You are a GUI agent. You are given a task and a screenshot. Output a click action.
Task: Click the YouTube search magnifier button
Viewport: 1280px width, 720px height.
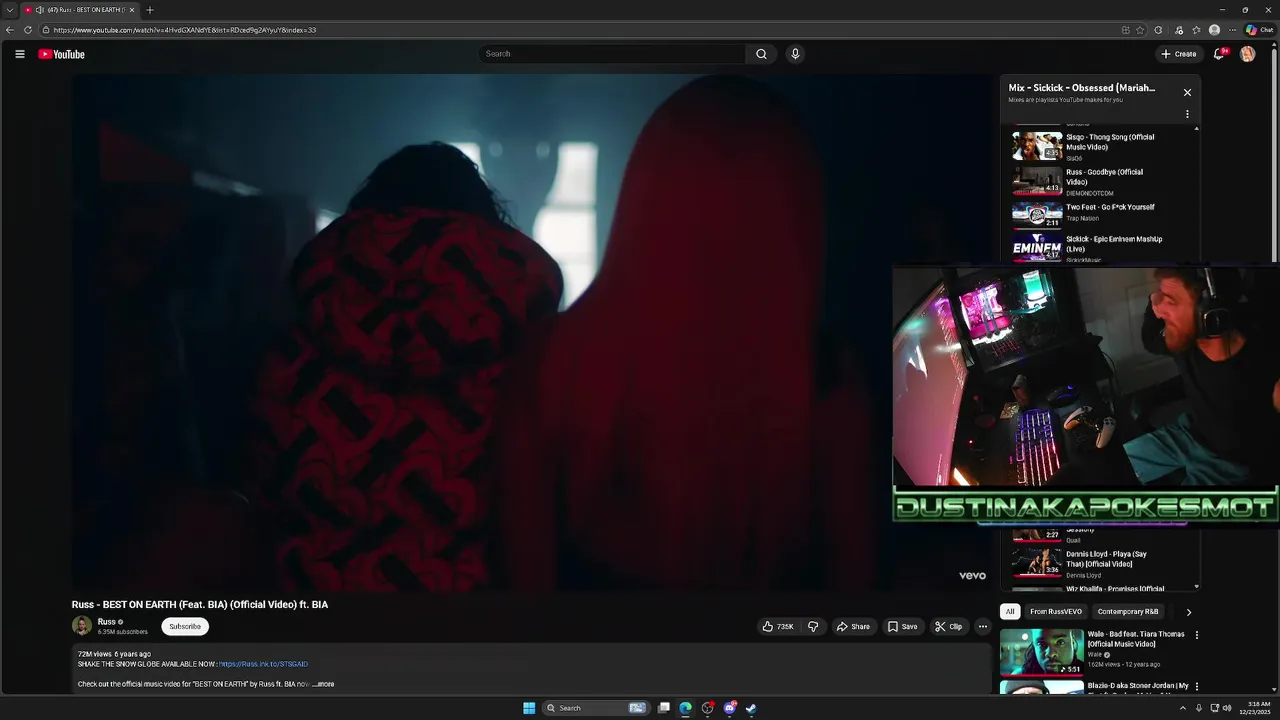761,54
